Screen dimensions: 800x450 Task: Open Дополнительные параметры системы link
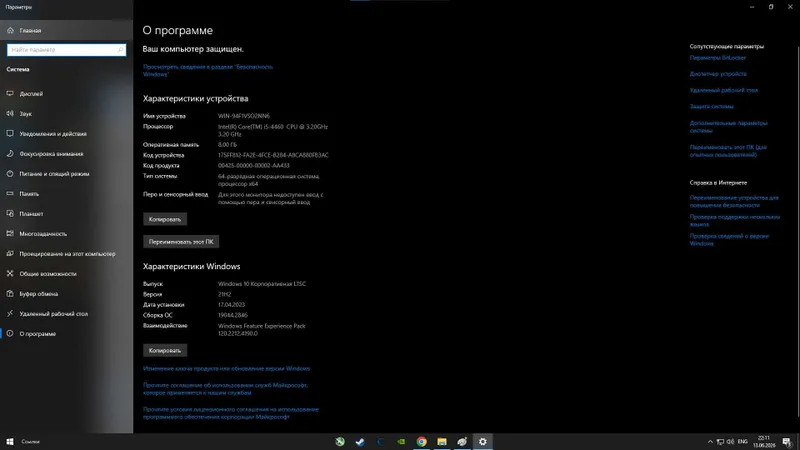tap(729, 127)
